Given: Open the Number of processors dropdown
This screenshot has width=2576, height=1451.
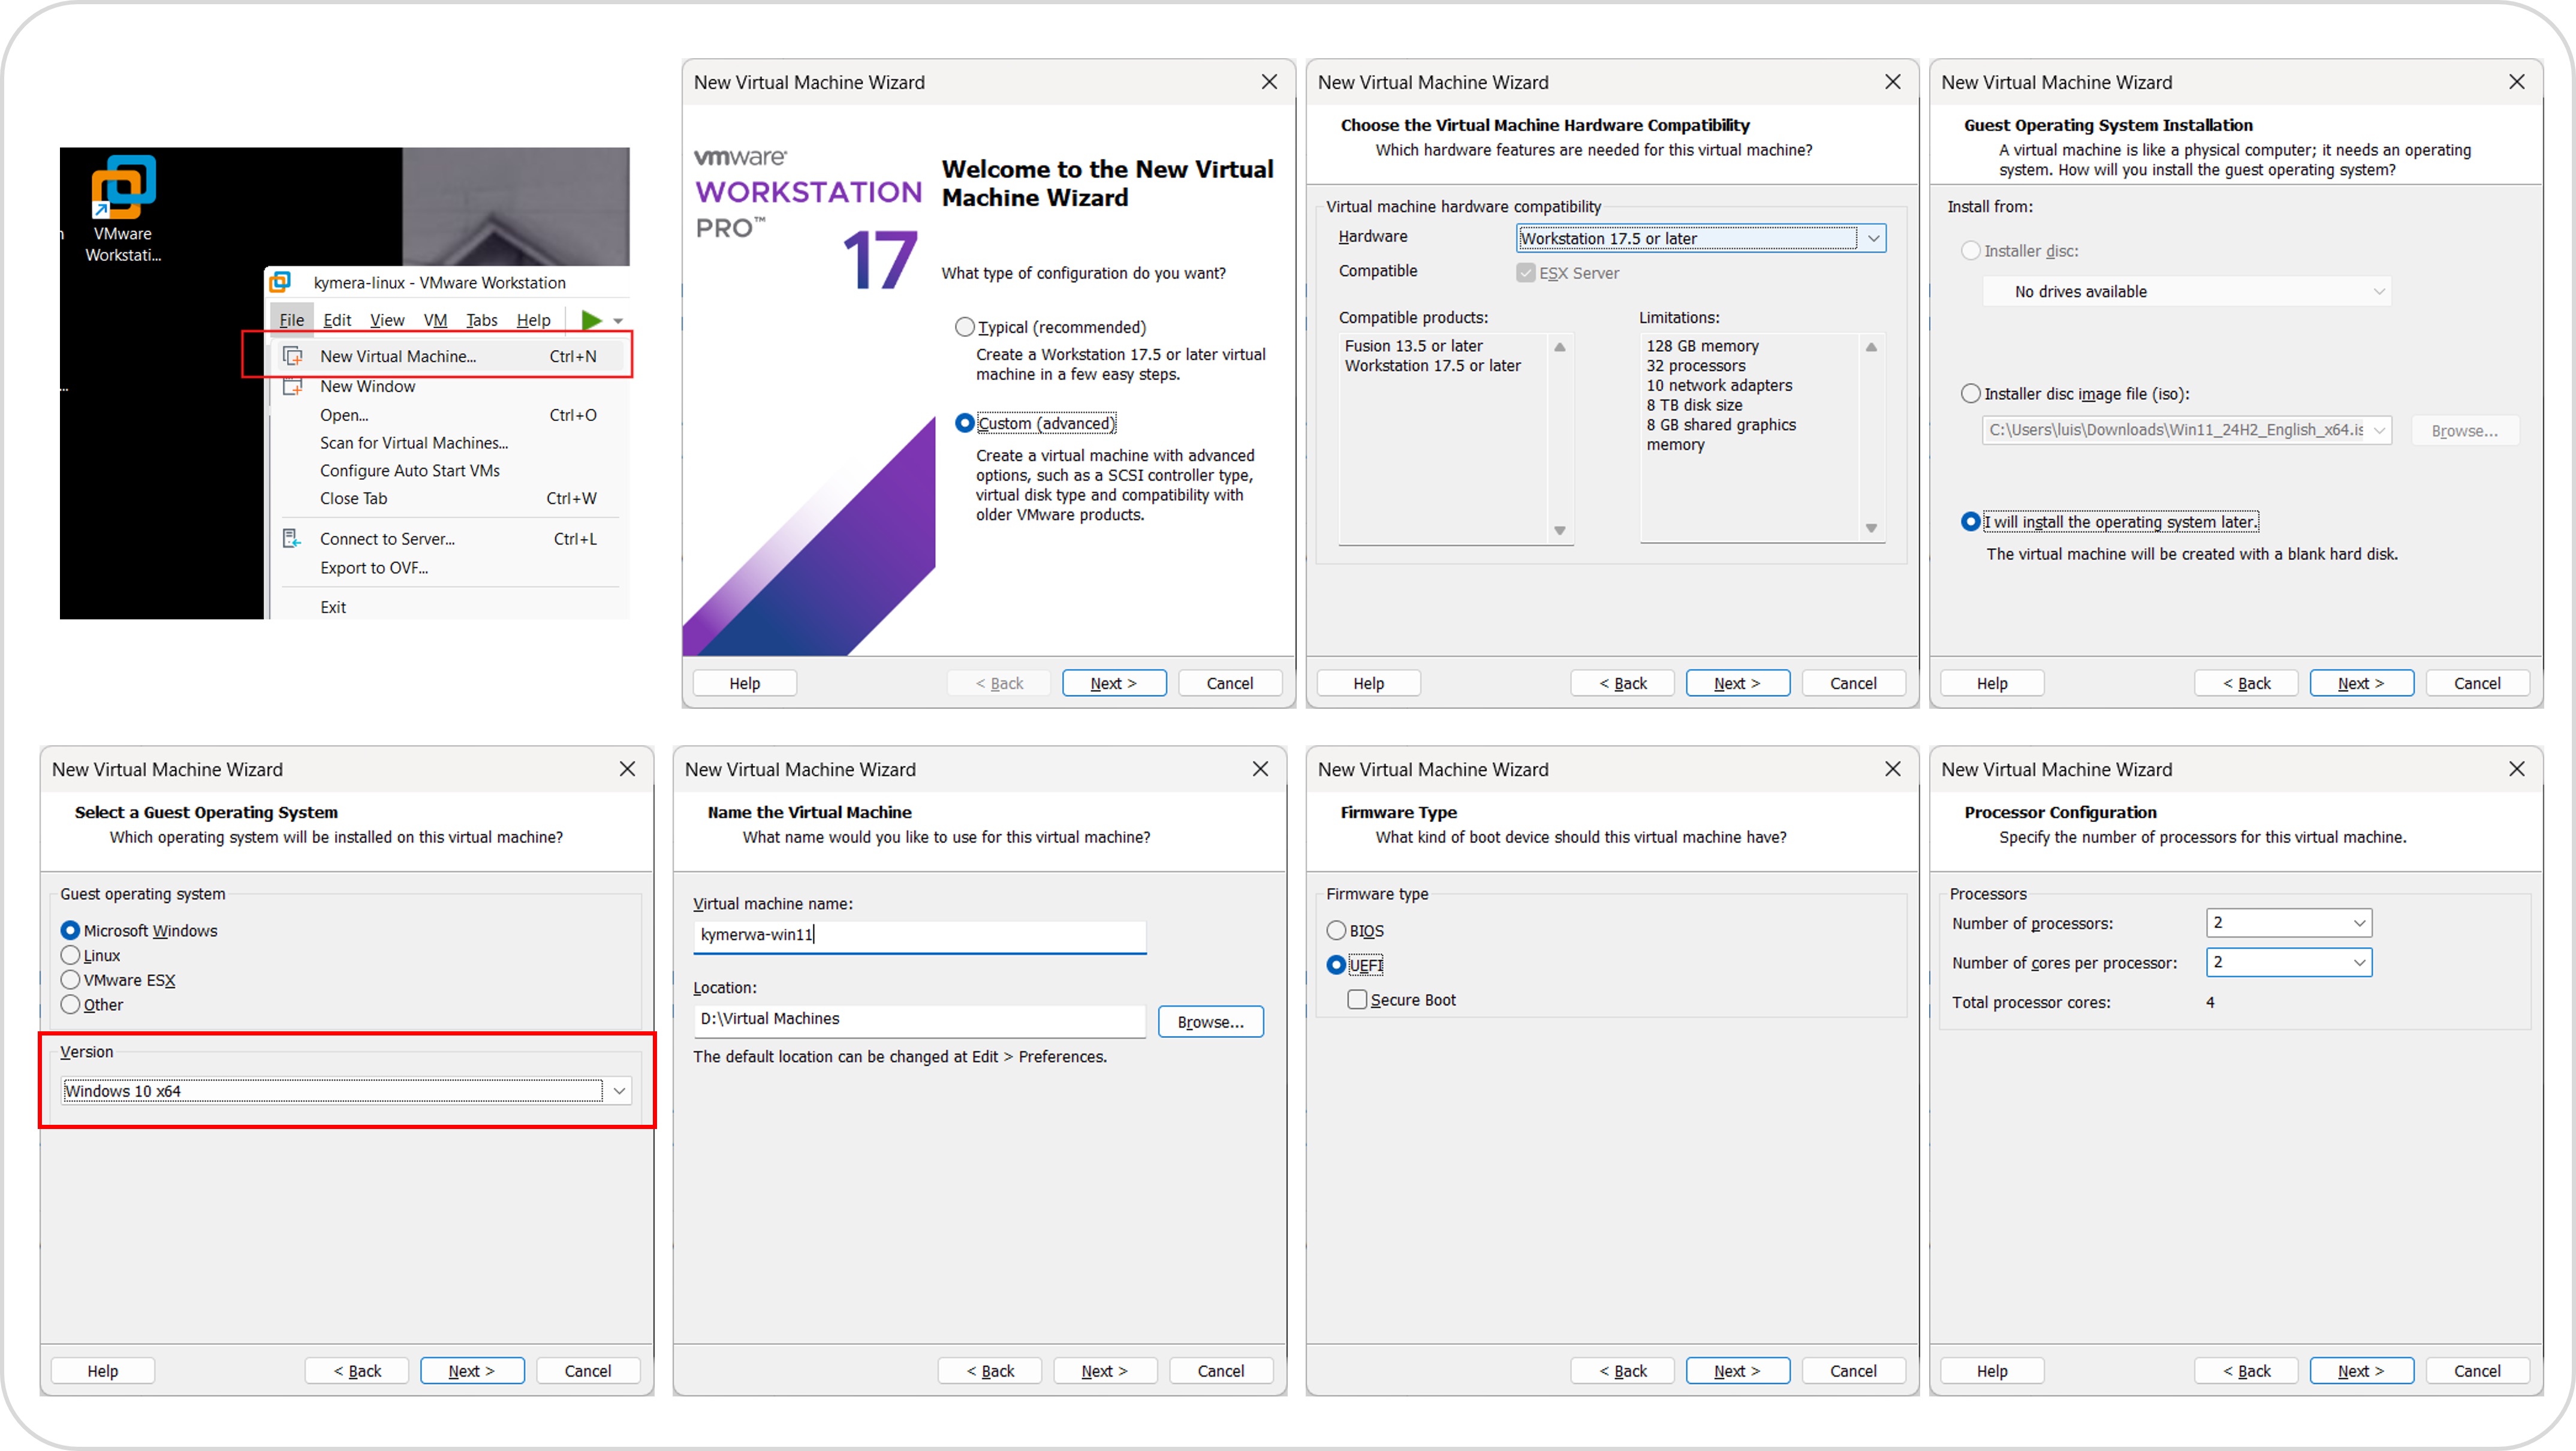Looking at the screenshot, I should pyautogui.click(x=2289, y=923).
